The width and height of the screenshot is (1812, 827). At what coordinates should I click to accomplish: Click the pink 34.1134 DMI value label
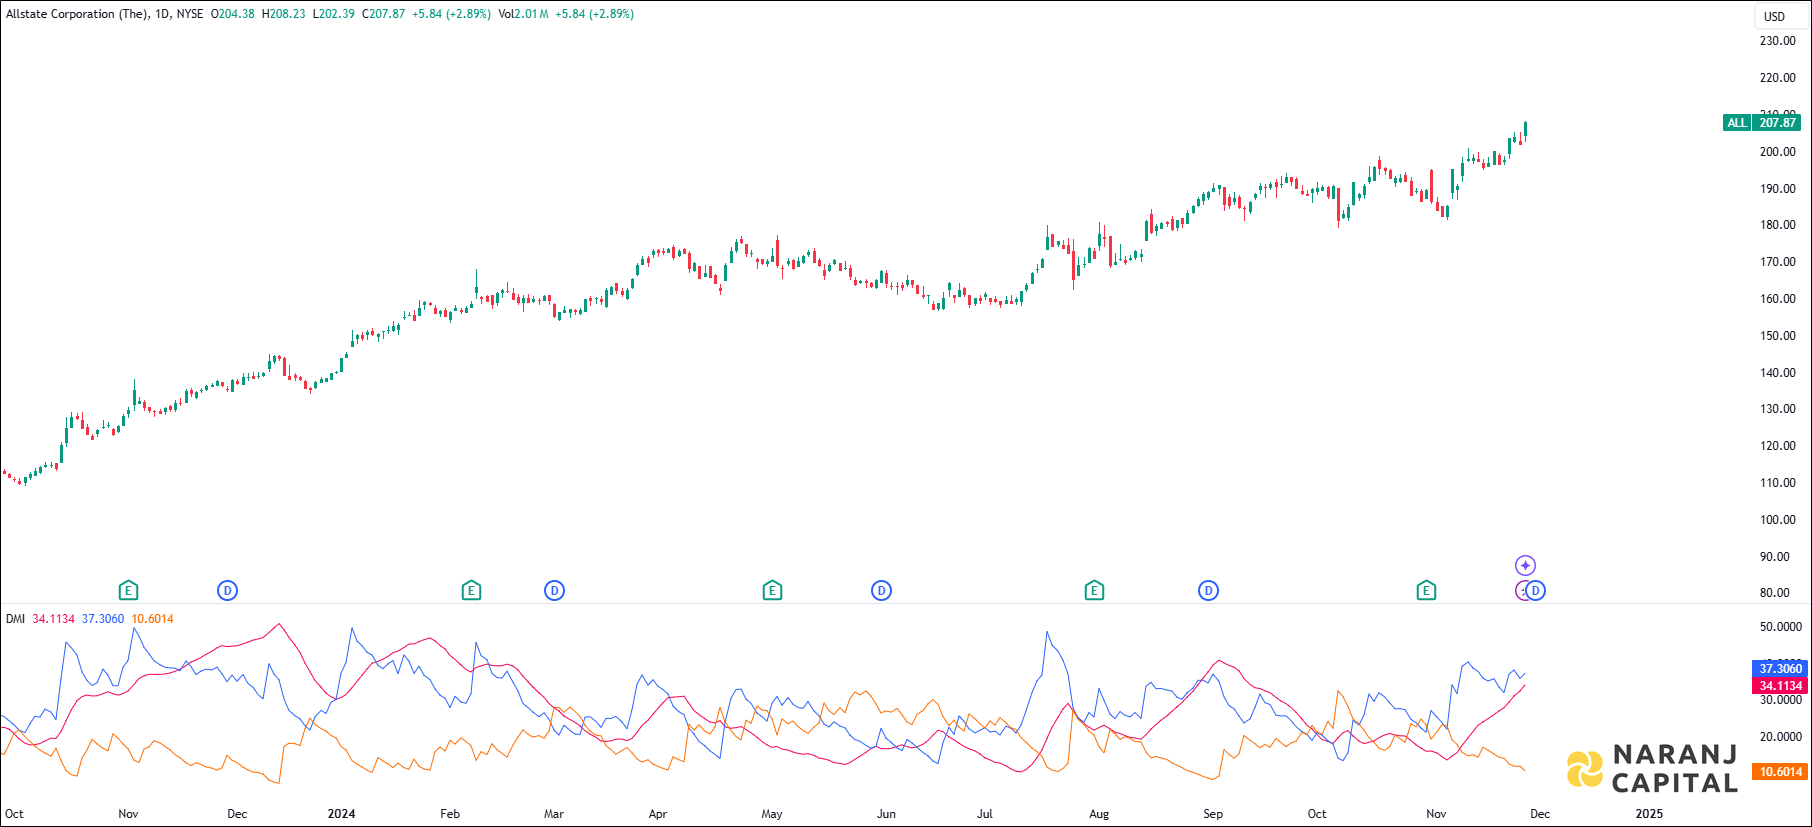point(1780,686)
